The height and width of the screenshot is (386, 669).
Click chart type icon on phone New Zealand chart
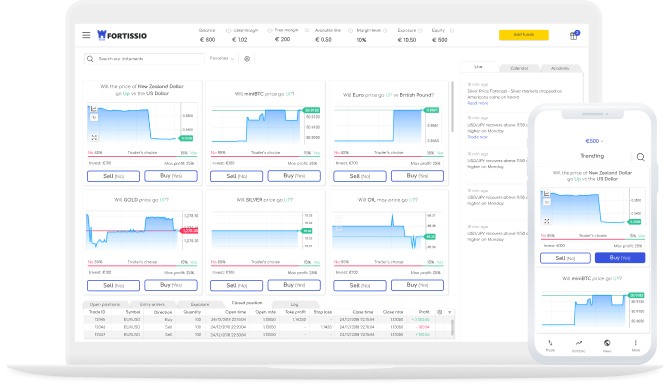coord(547,194)
